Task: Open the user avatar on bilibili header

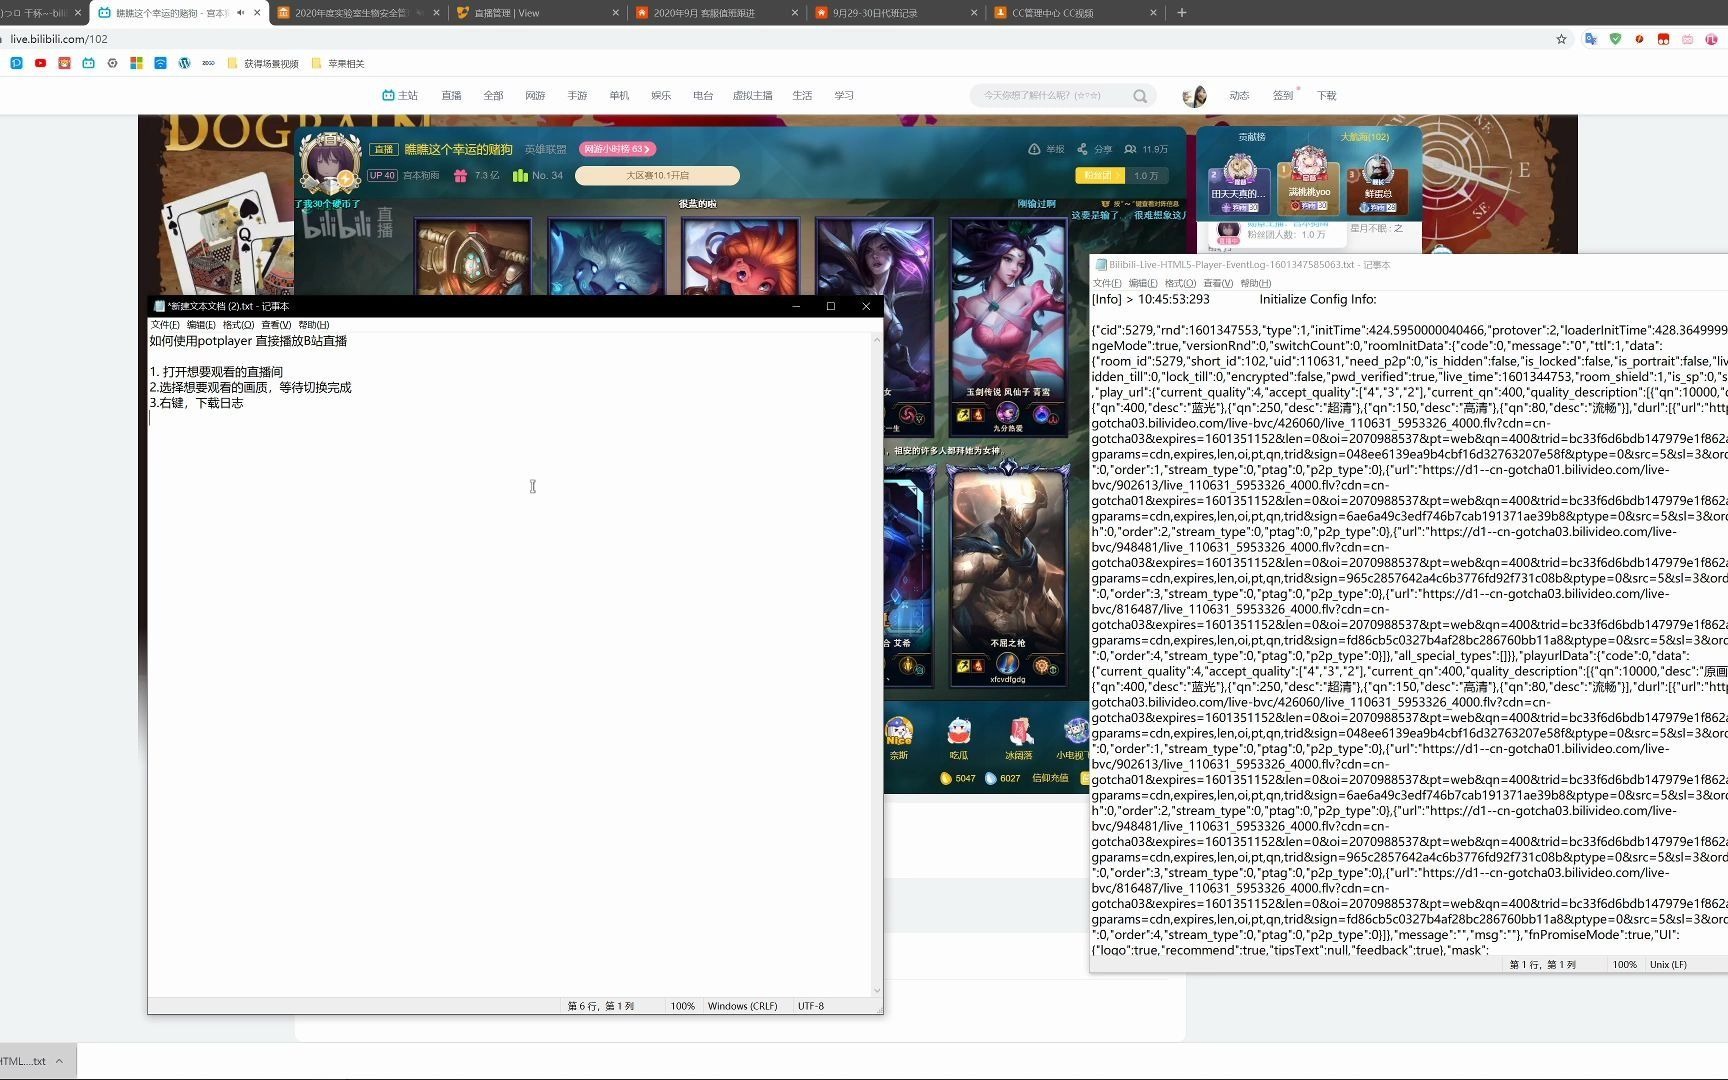Action: point(1194,96)
